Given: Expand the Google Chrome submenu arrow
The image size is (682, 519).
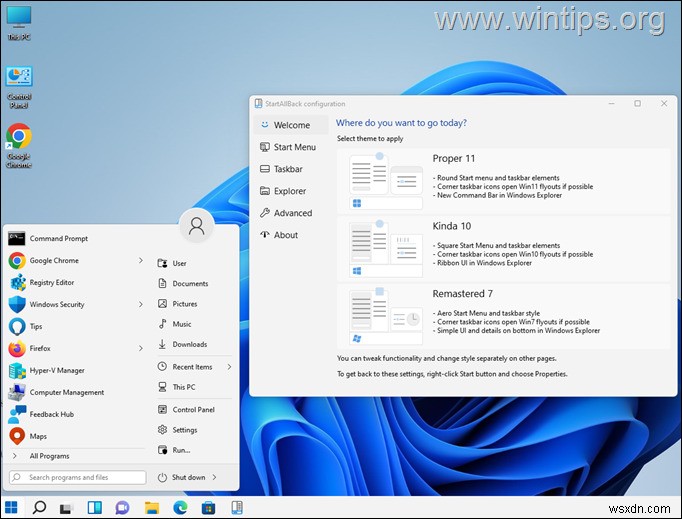Looking at the screenshot, I should tap(141, 261).
